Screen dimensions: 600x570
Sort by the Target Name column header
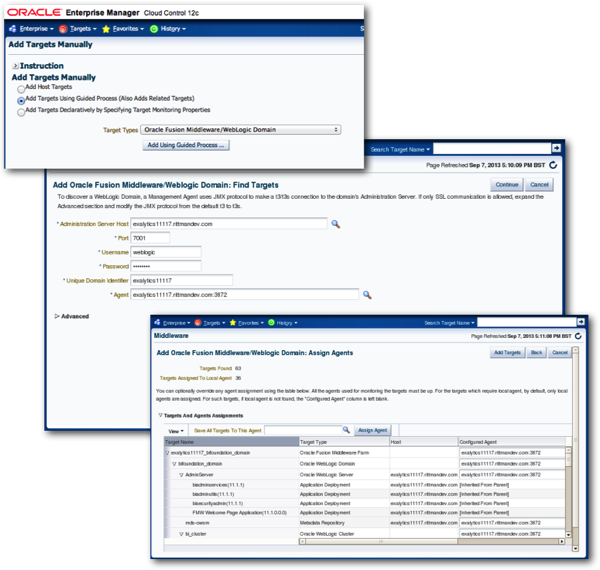coord(231,442)
